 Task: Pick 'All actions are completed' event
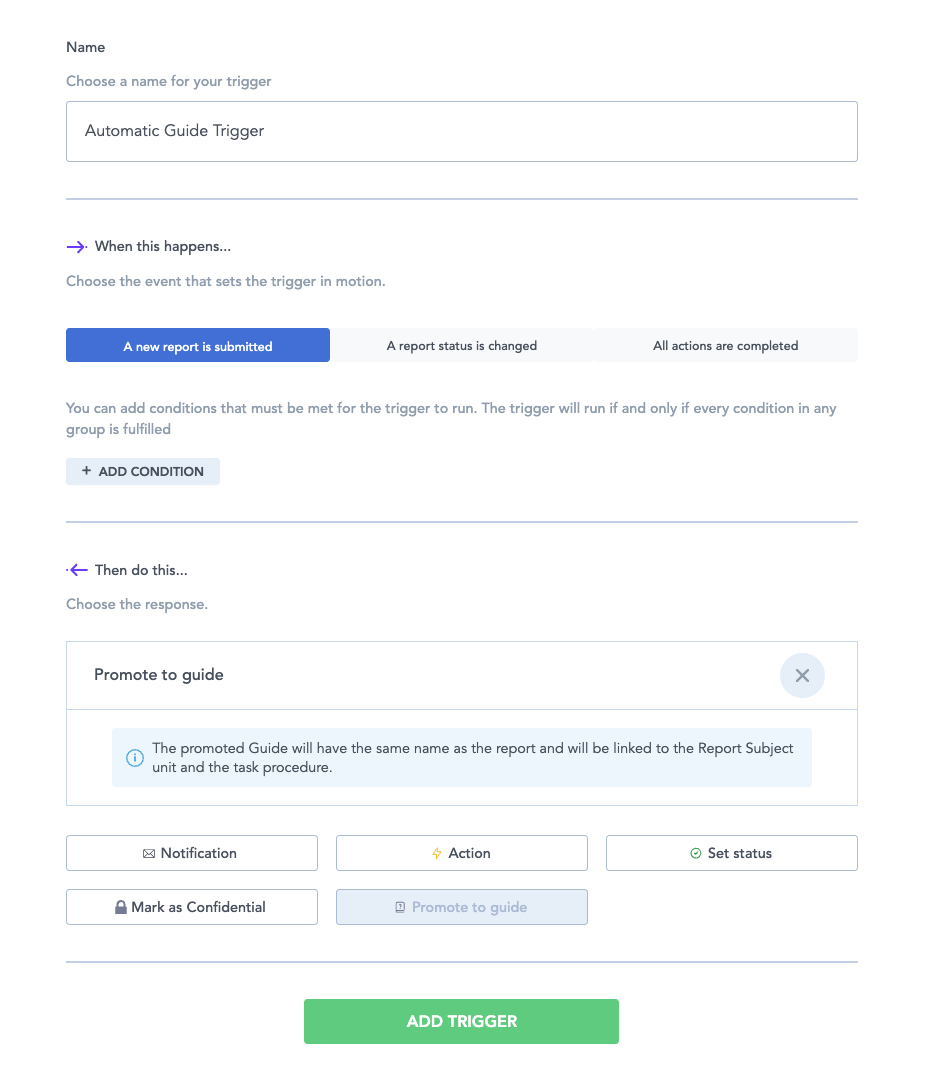[x=725, y=346]
